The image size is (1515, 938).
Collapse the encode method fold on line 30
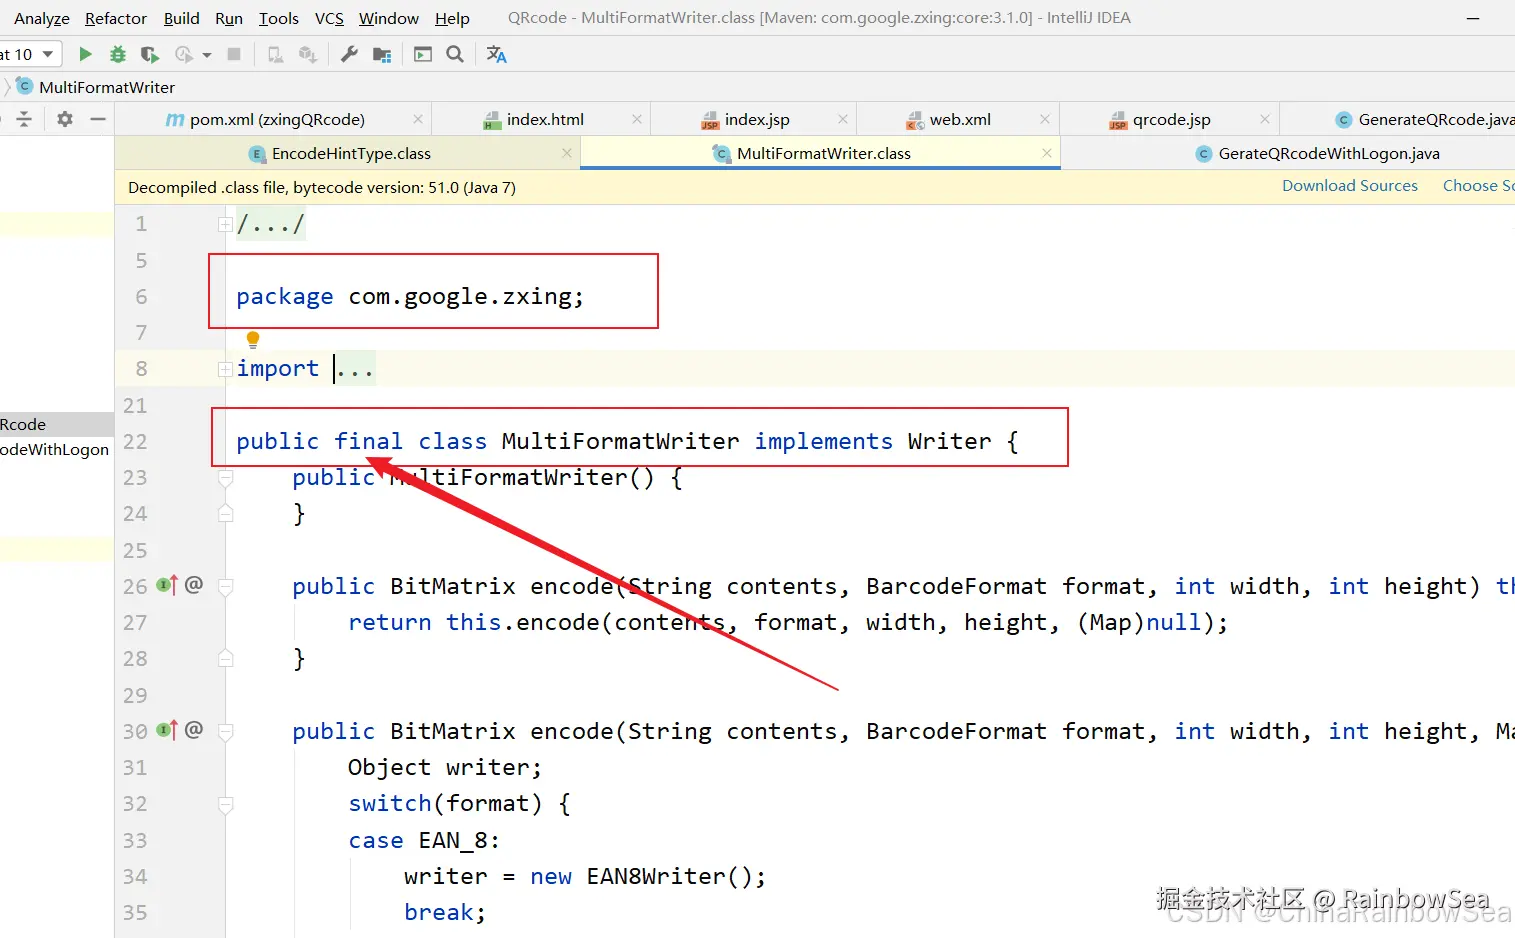pos(226,732)
